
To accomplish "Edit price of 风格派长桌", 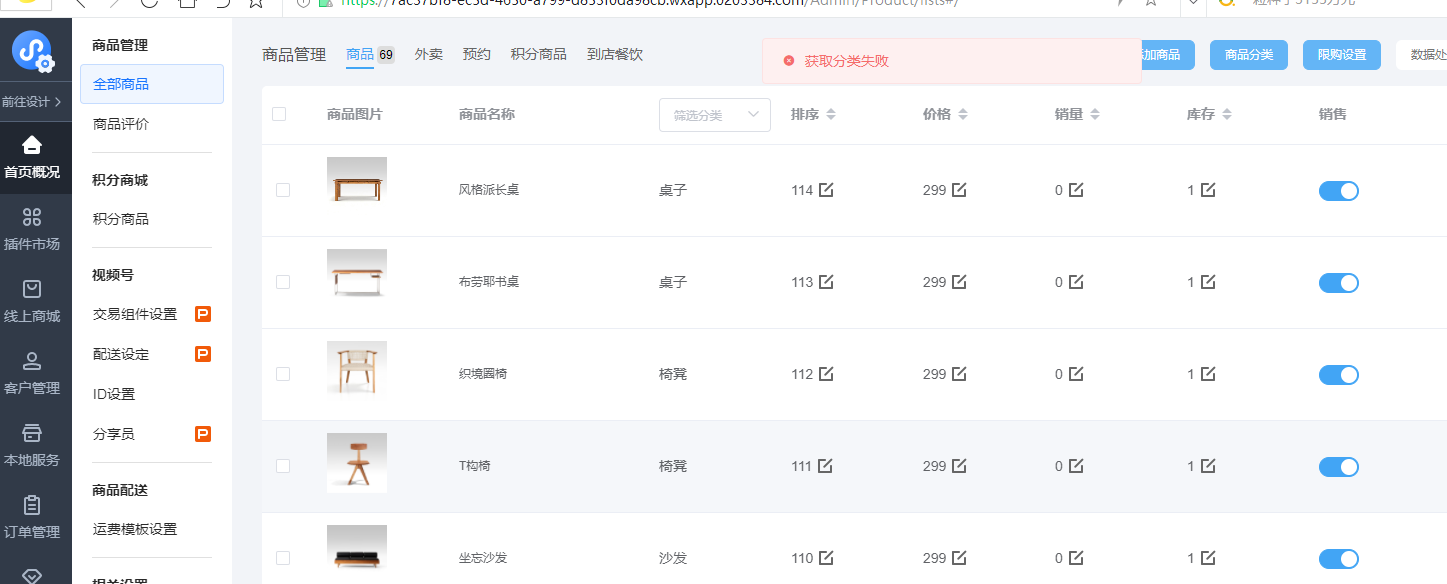I will 959,190.
